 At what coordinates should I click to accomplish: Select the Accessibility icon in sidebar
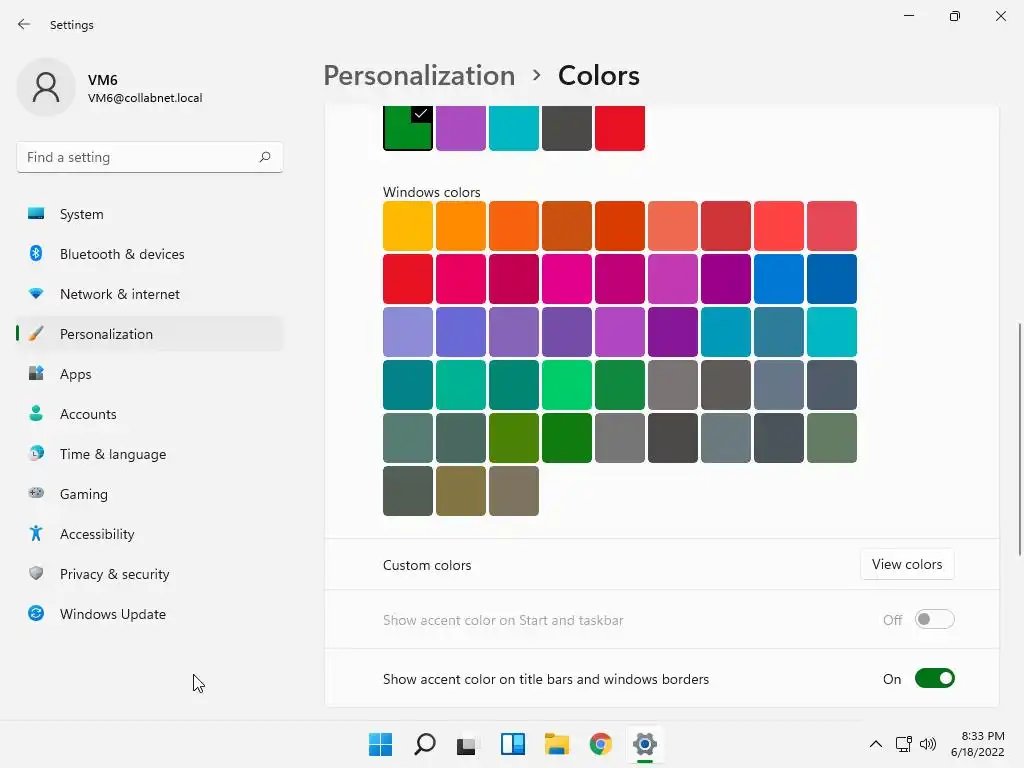pos(36,534)
